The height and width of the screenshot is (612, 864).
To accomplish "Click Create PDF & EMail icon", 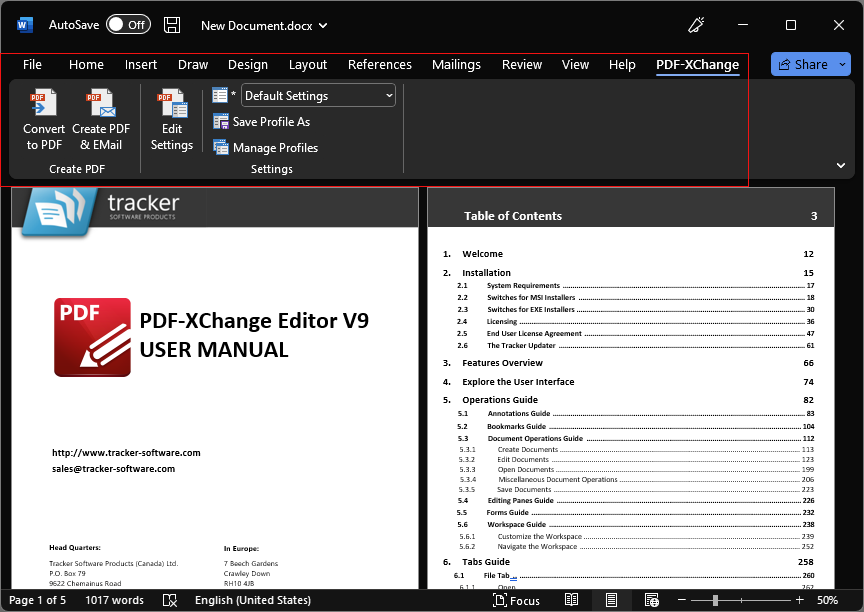I will tap(101, 120).
